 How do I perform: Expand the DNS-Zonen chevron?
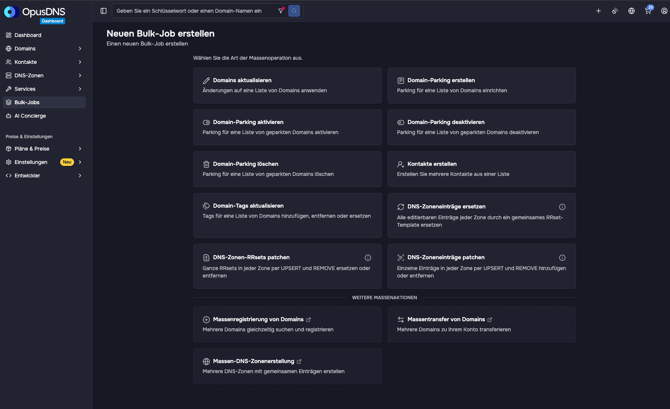pos(80,75)
